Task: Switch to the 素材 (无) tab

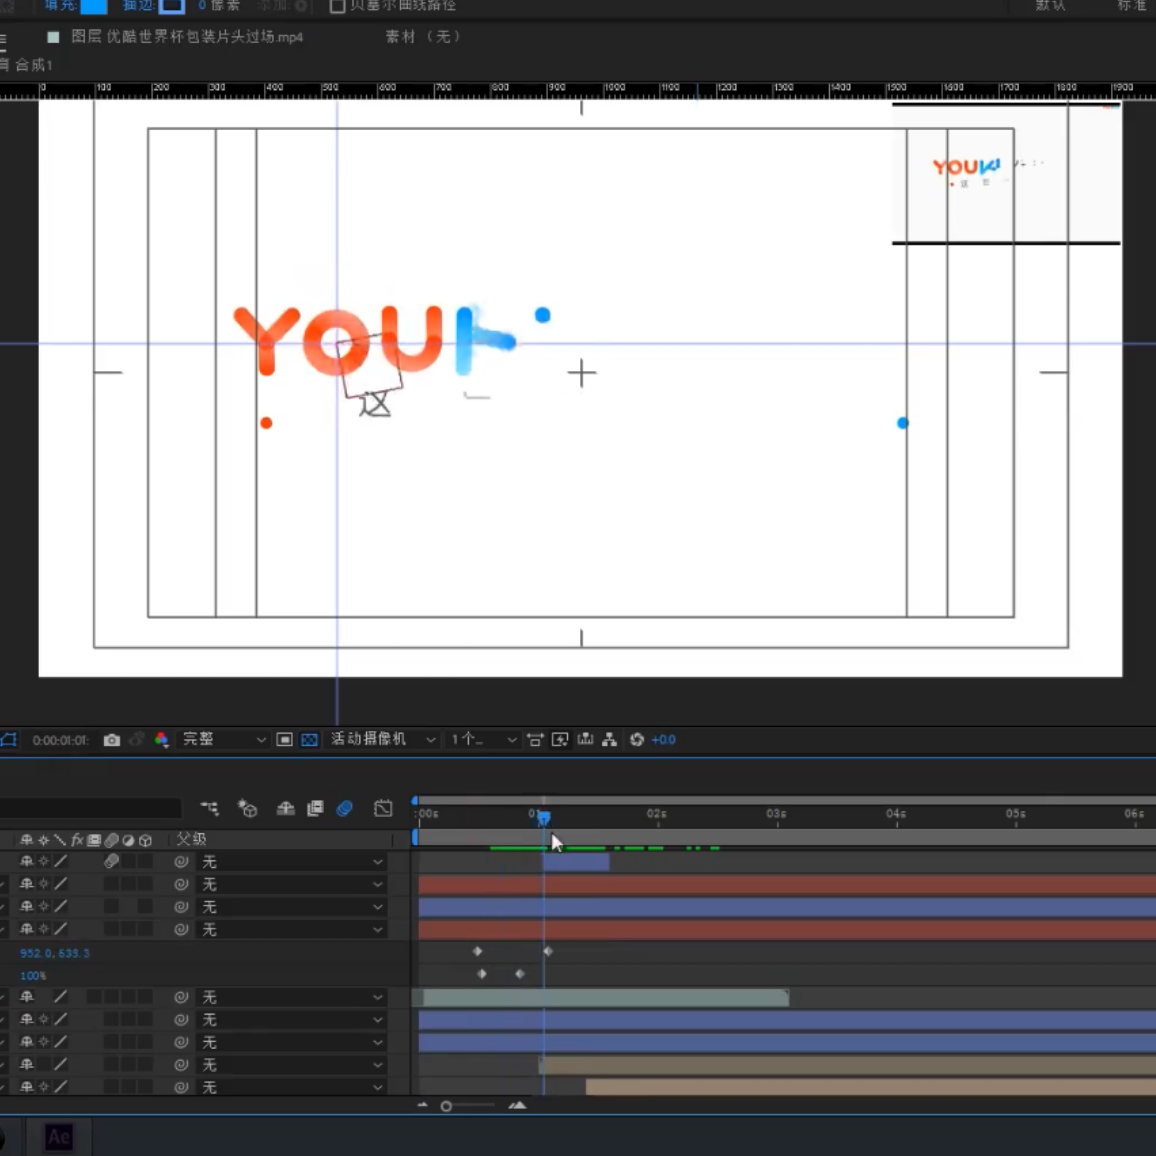Action: (x=423, y=37)
